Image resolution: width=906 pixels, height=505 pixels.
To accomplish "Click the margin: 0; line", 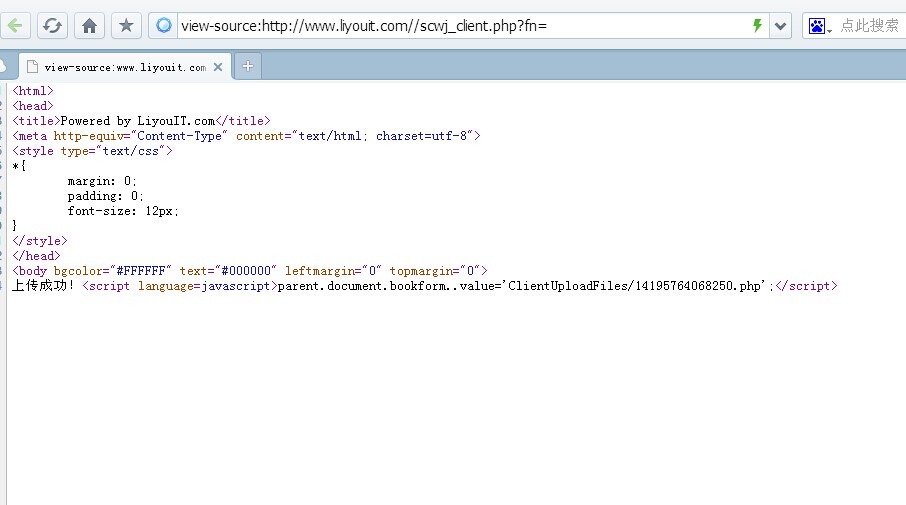I will (x=102, y=181).
